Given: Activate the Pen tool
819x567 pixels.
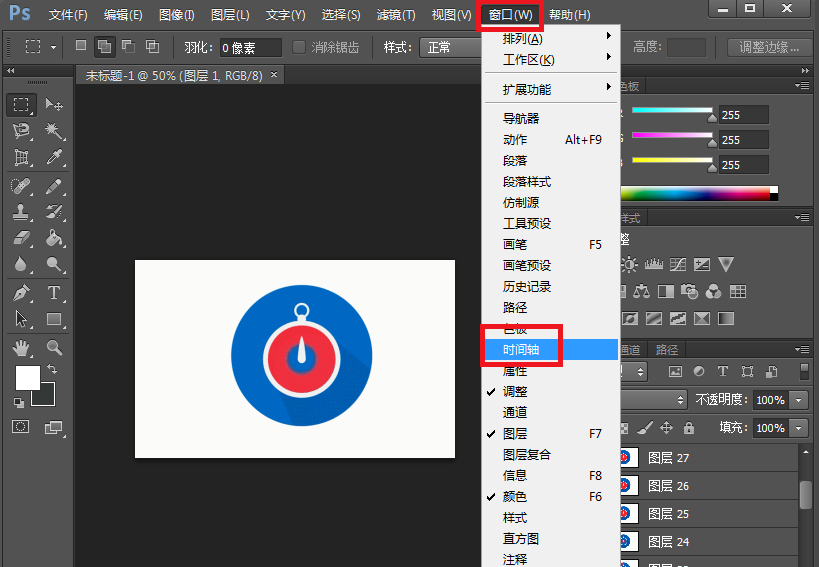Looking at the screenshot, I should (21, 293).
